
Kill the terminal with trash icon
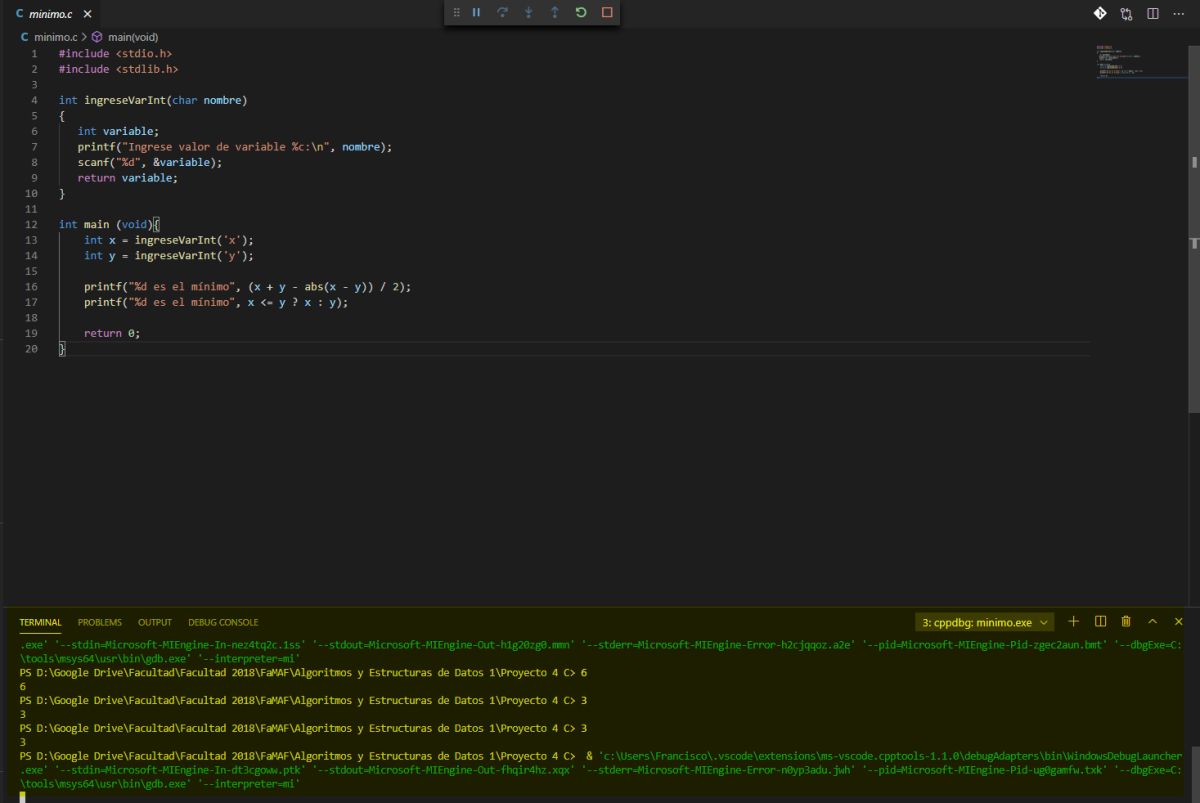[x=1126, y=621]
